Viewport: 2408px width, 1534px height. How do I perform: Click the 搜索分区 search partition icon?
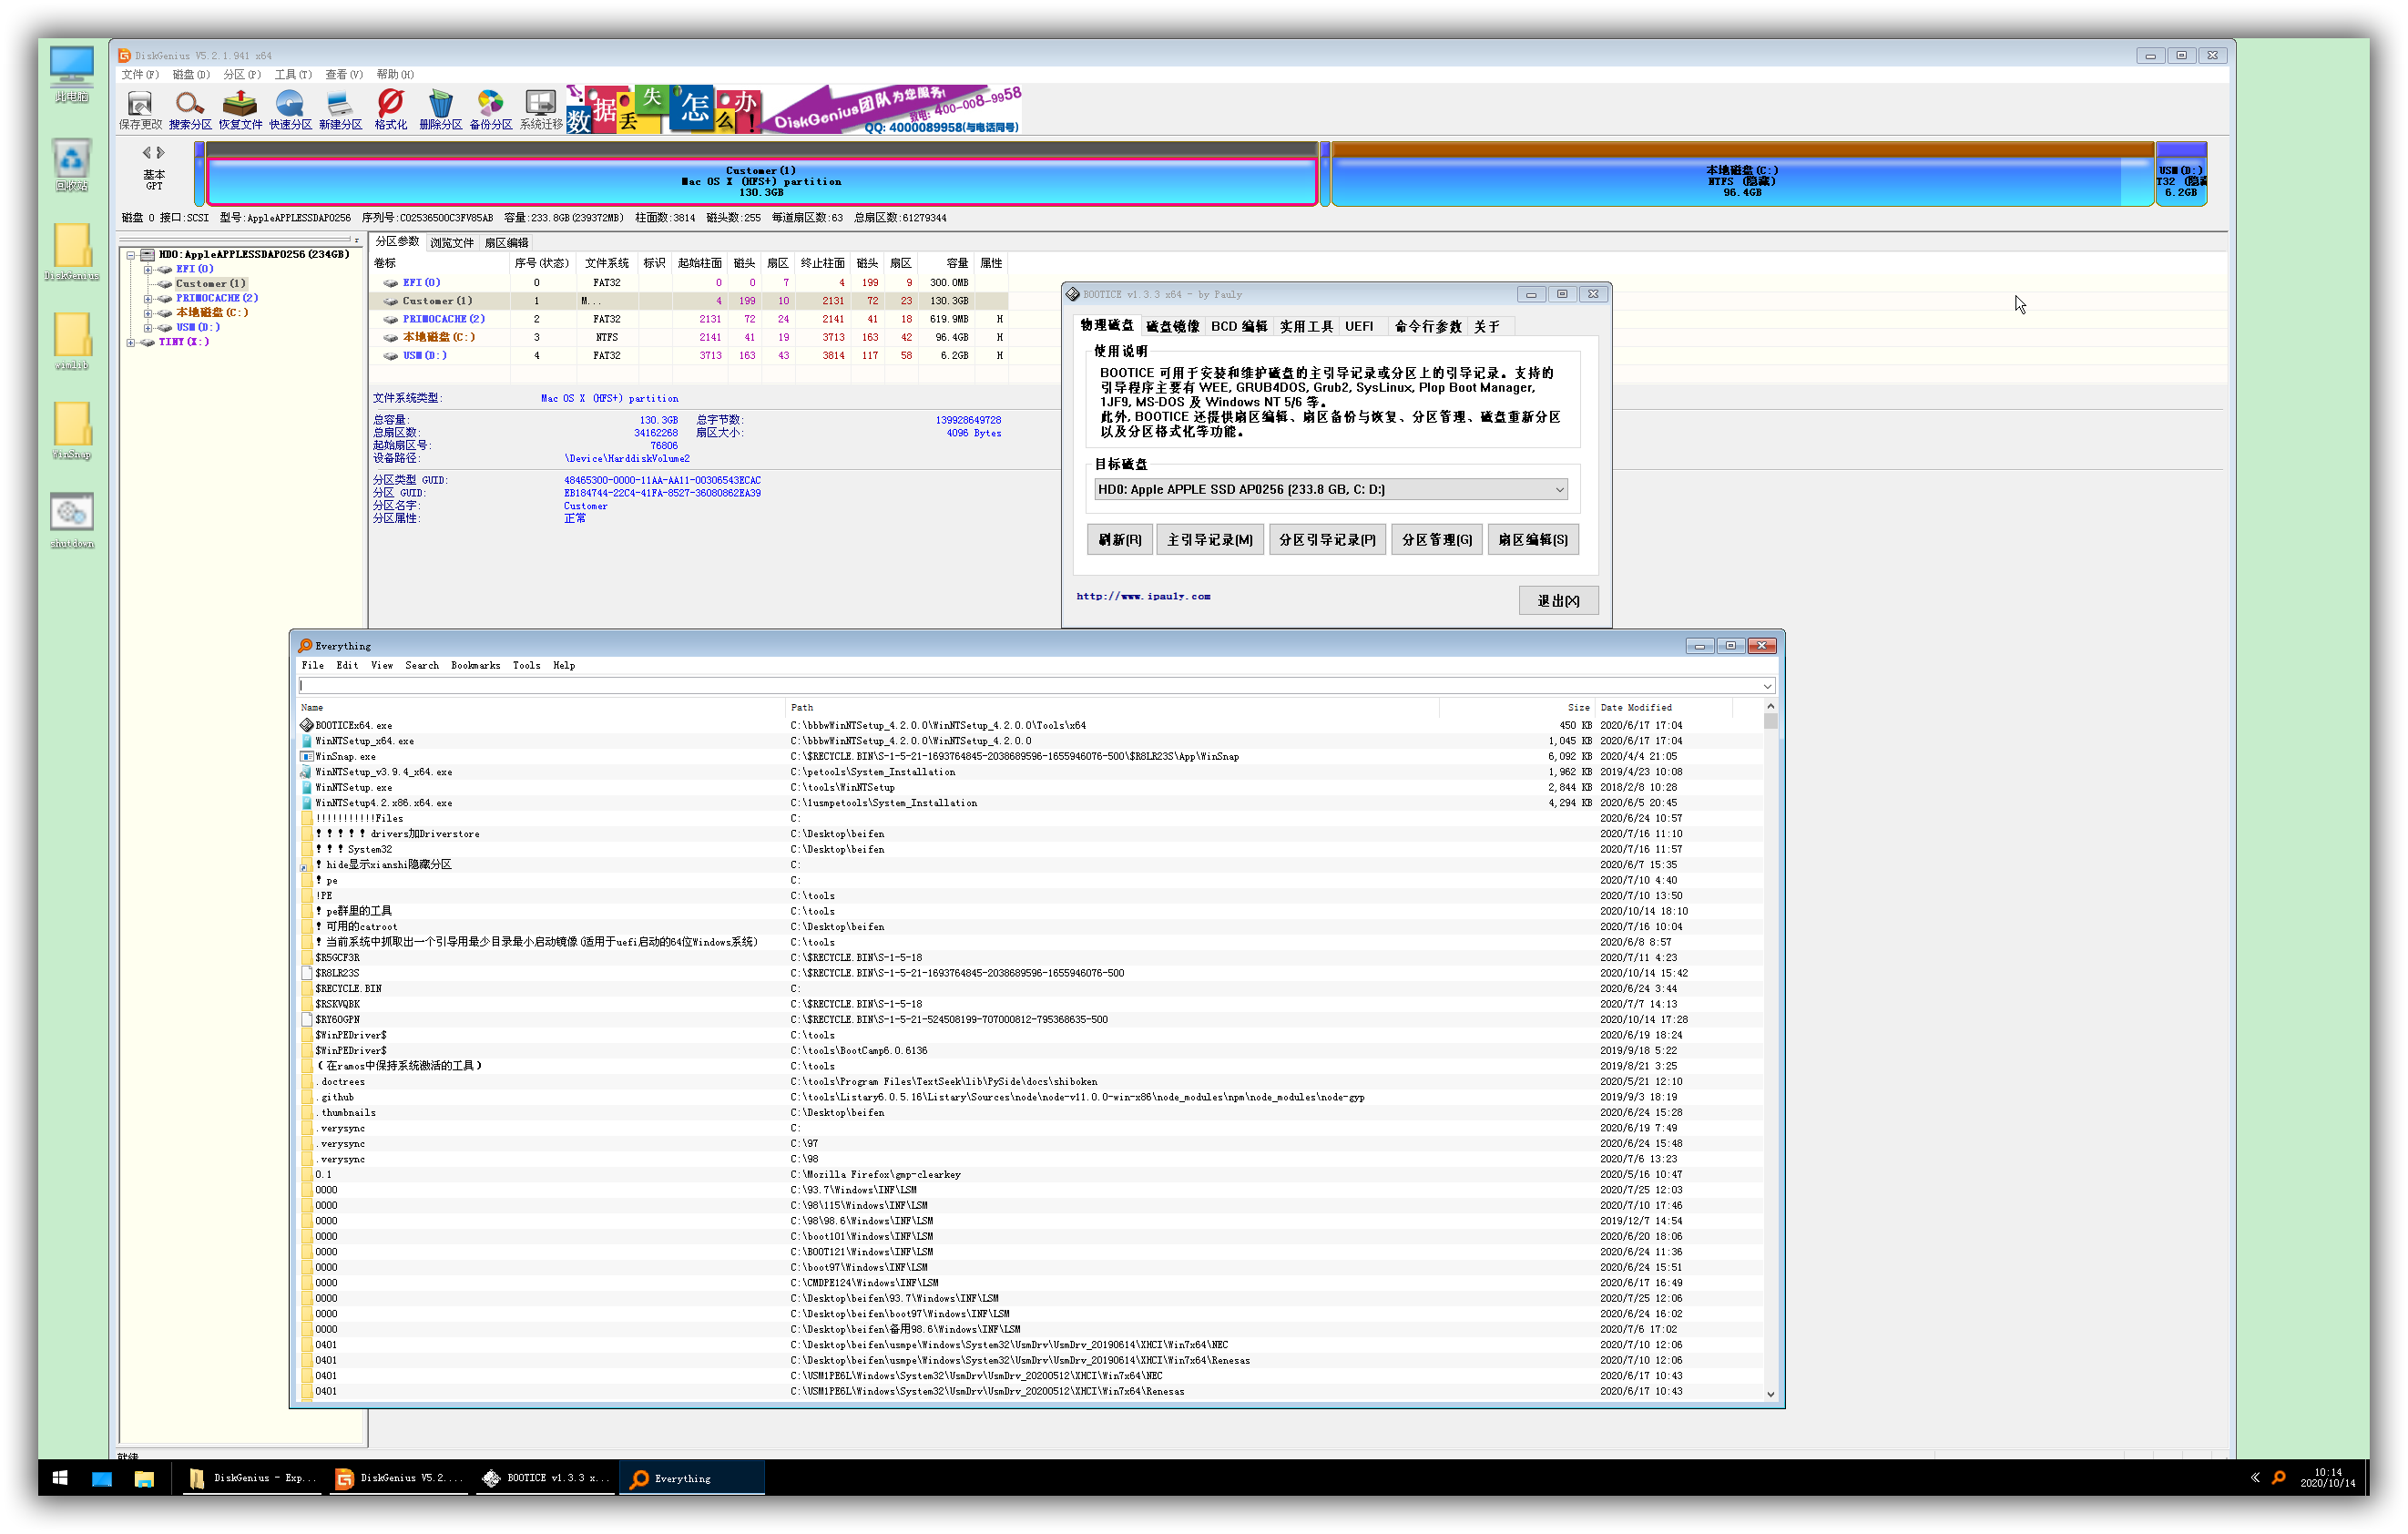(x=190, y=110)
